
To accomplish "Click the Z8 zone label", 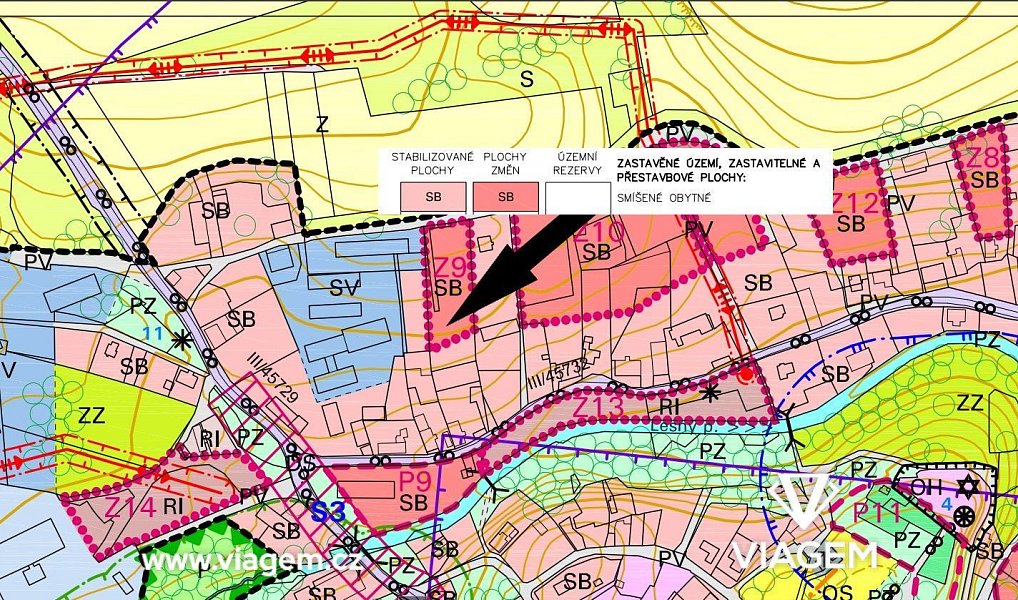I will pos(985,158).
